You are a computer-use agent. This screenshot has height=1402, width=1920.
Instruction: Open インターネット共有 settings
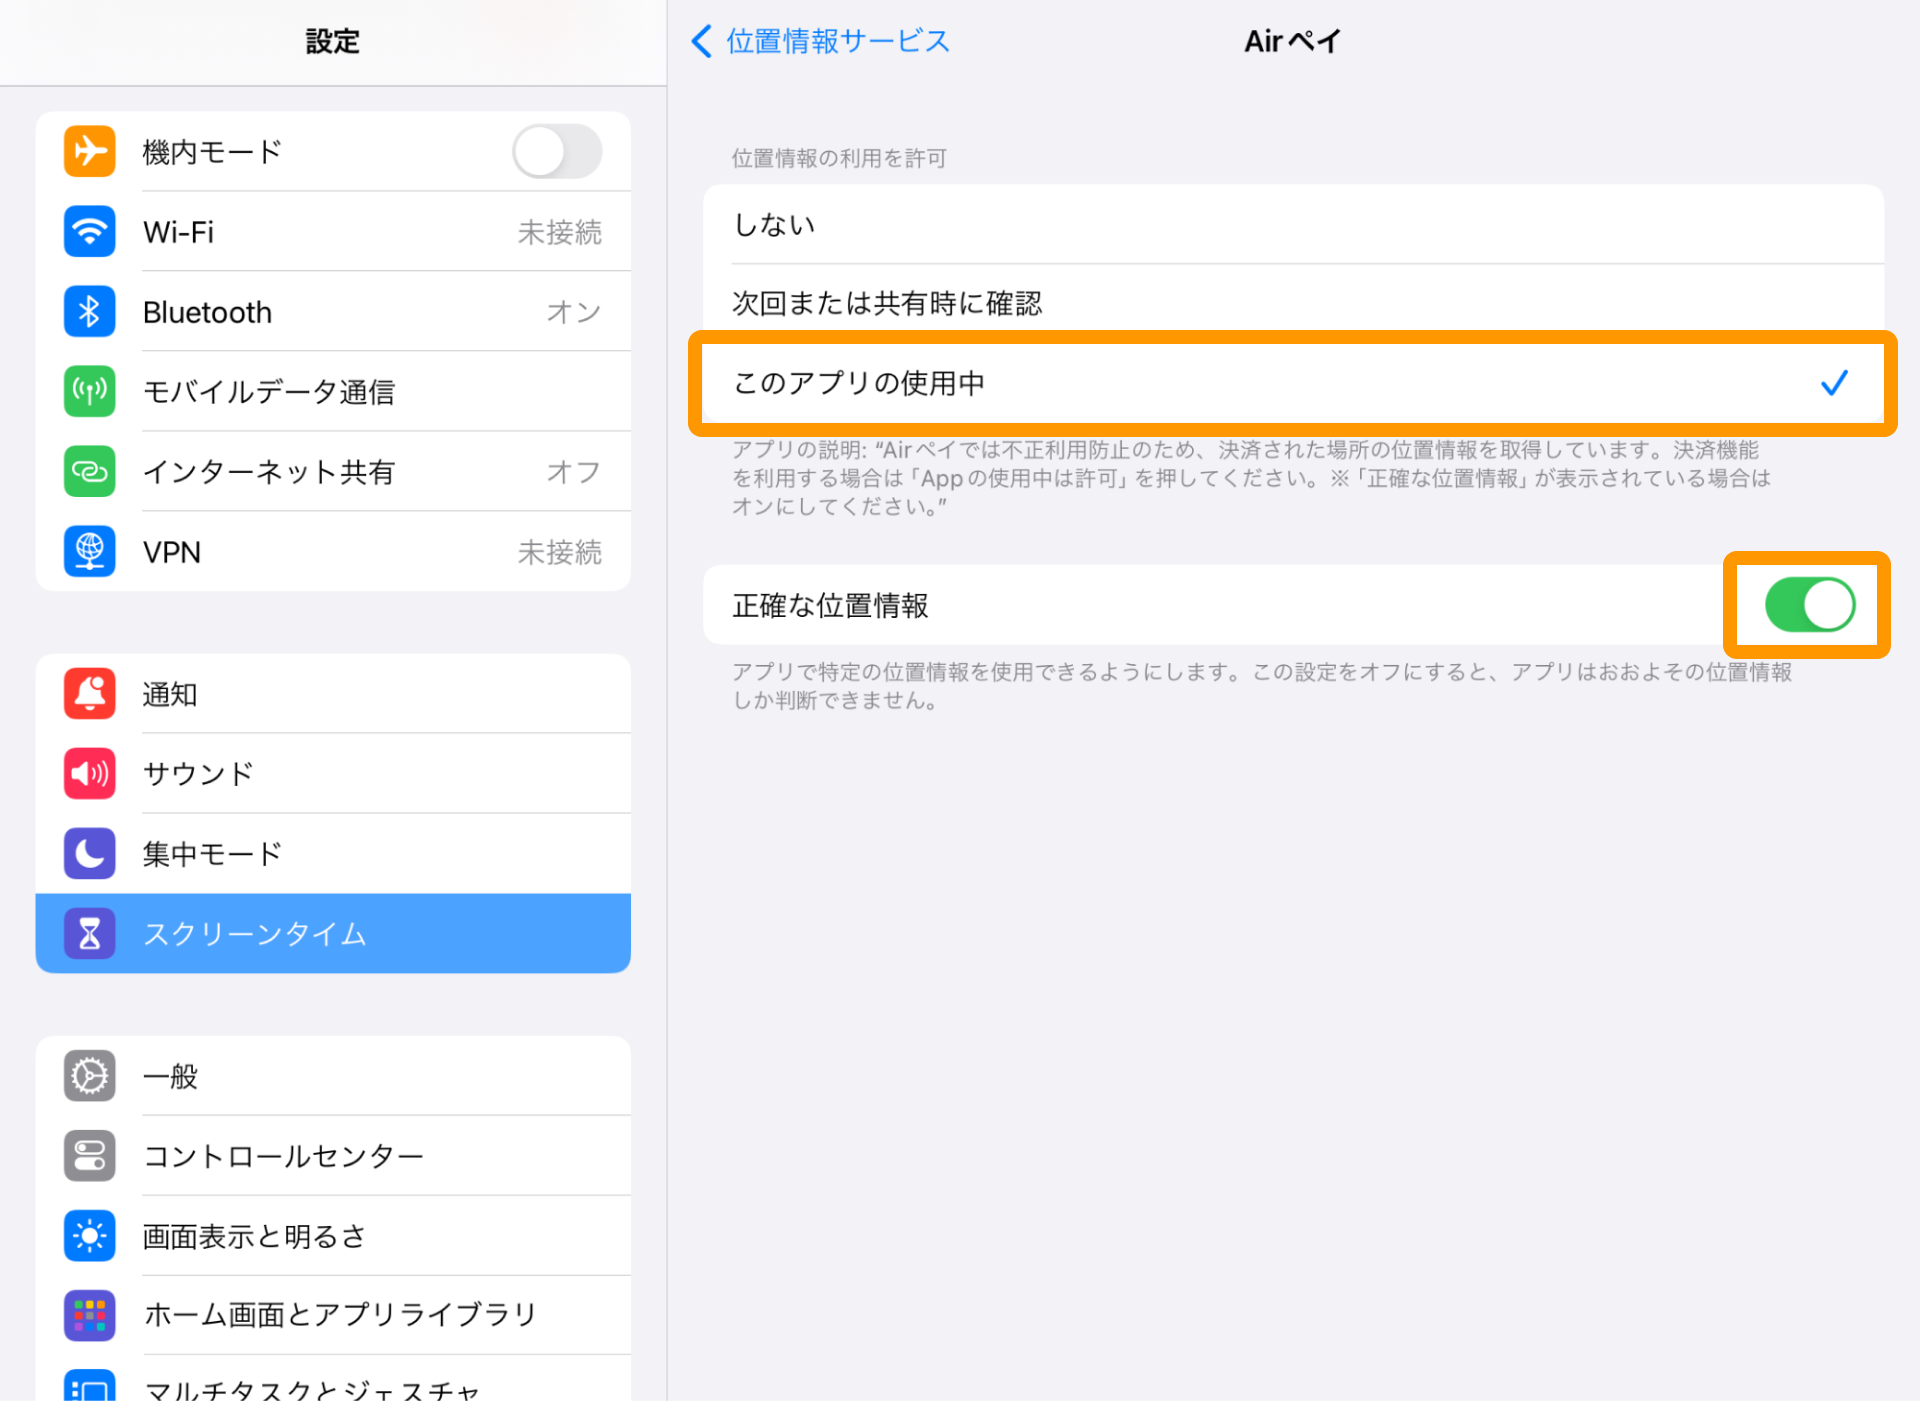pyautogui.click(x=333, y=472)
